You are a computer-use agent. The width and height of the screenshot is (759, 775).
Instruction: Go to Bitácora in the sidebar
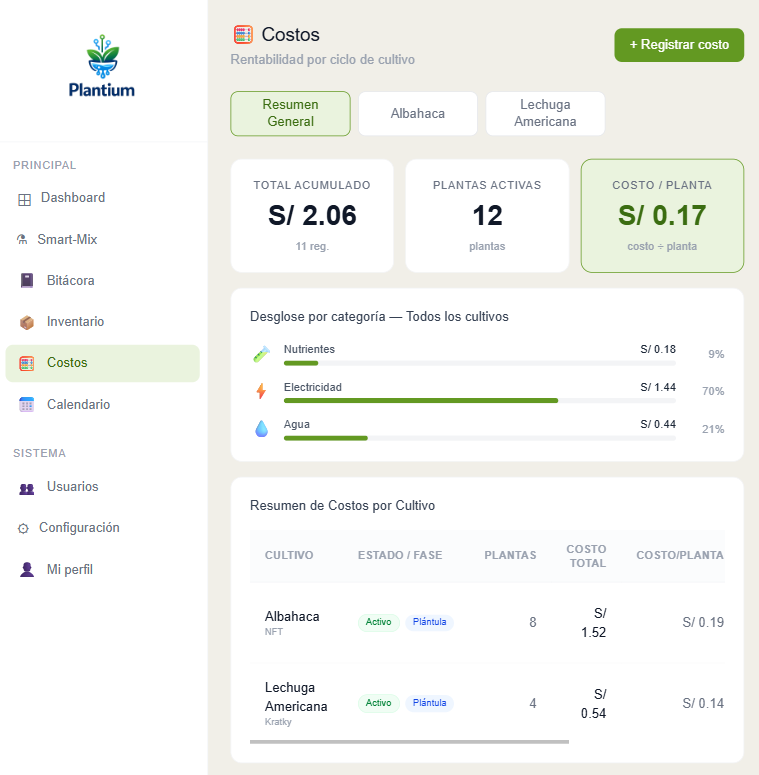pyautogui.click(x=102, y=280)
